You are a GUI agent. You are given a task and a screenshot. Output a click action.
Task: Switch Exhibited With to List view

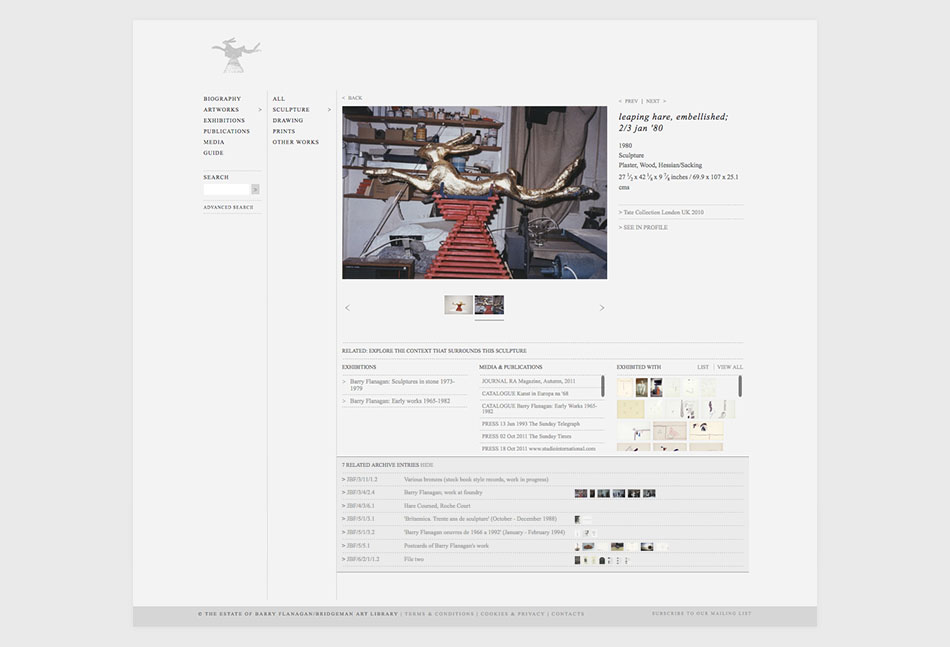tap(703, 367)
